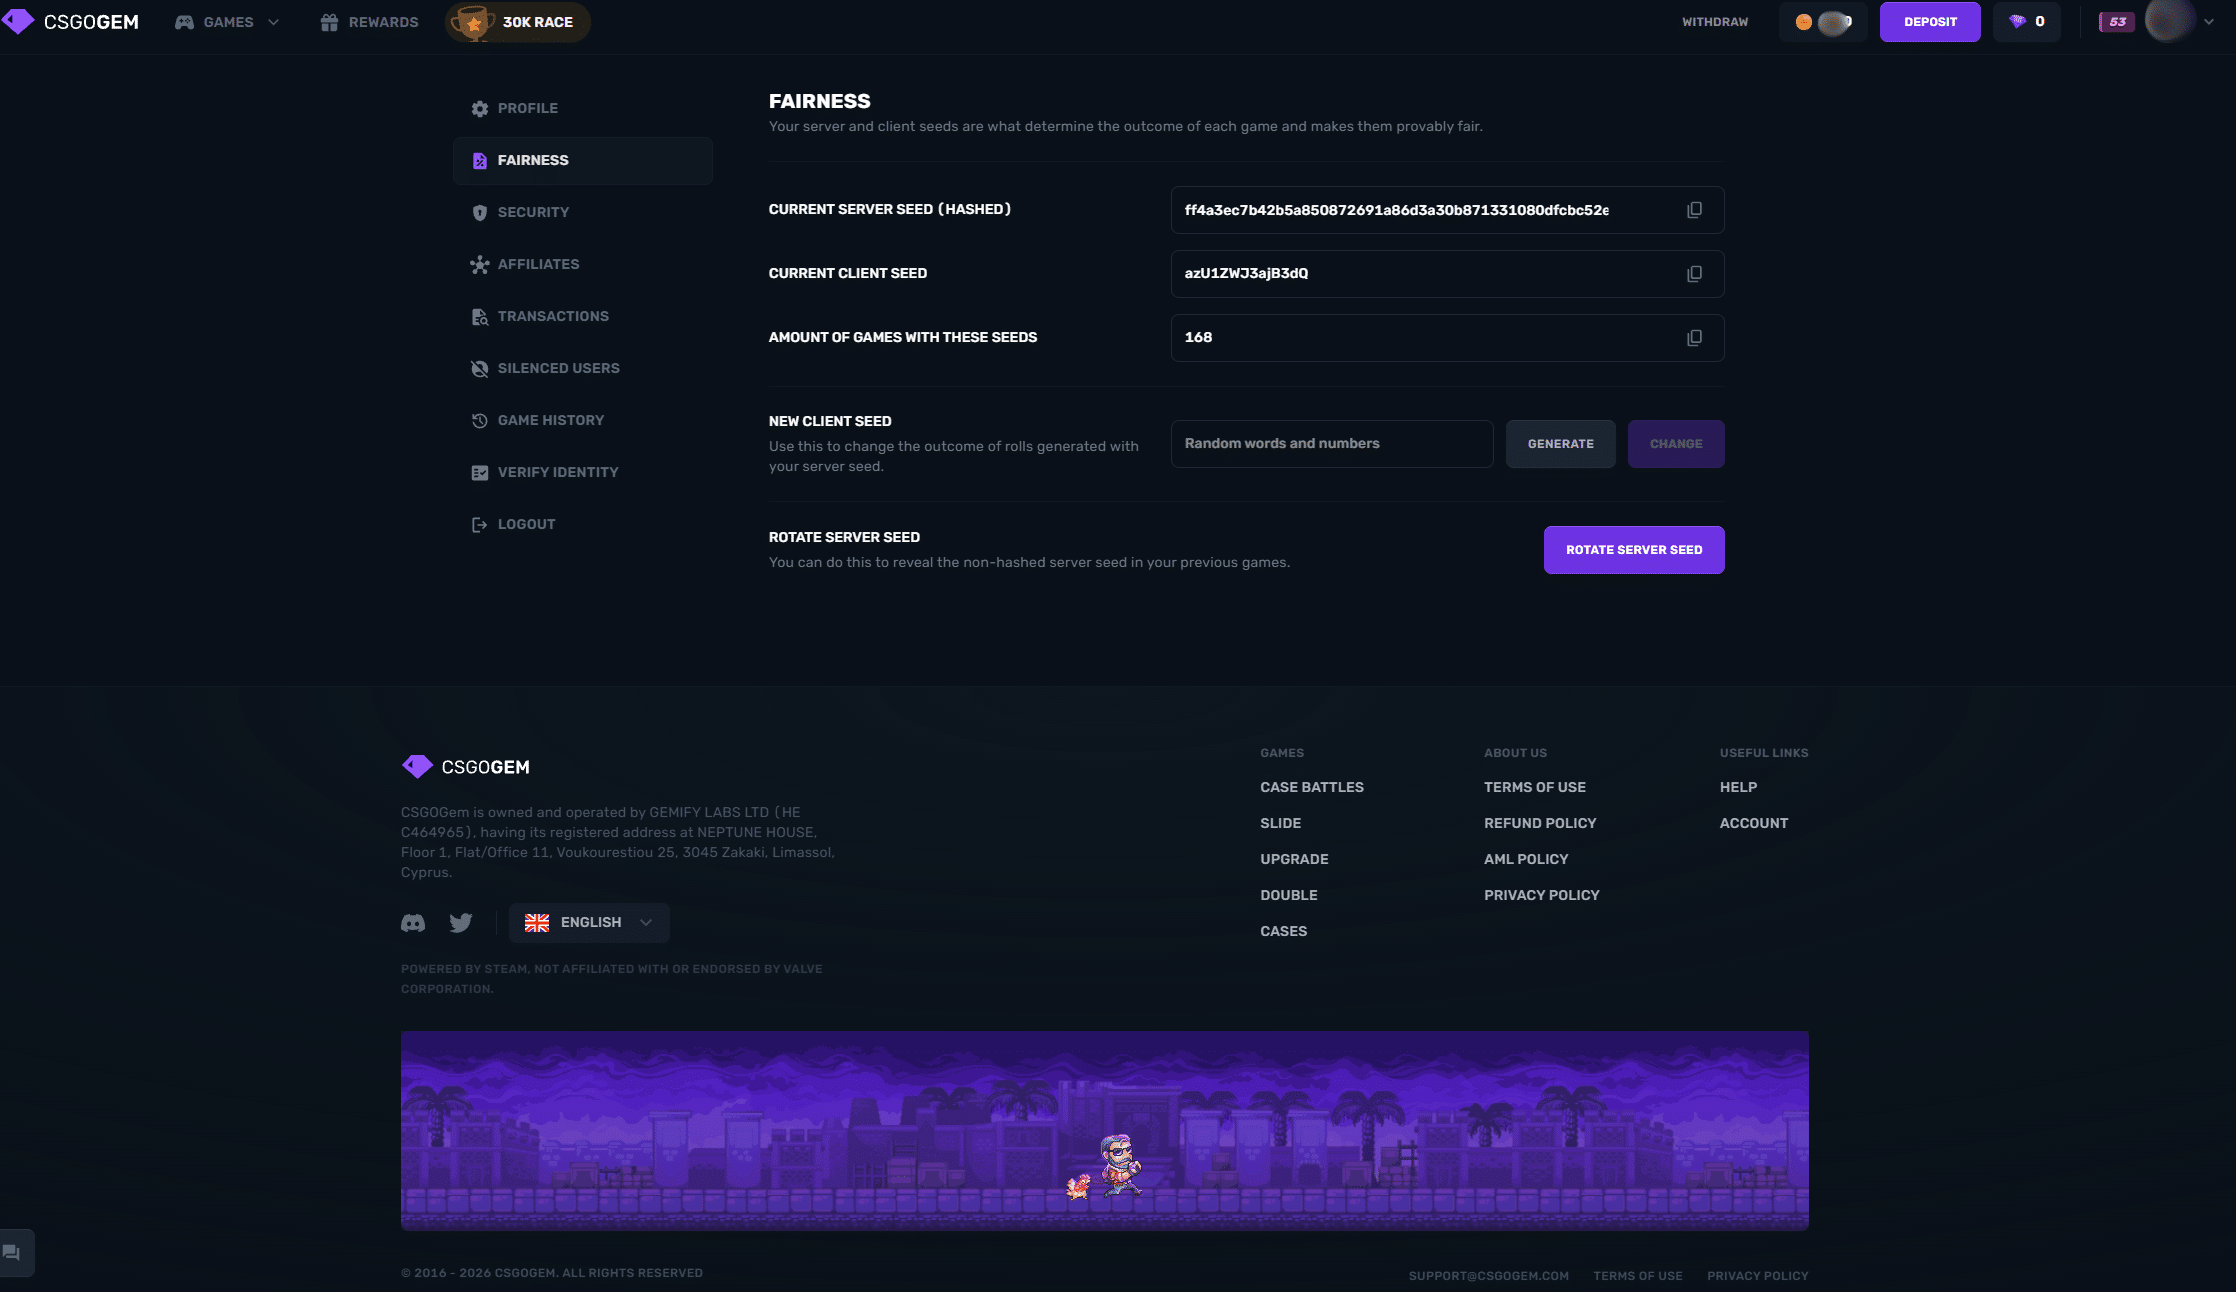Copy the amount of games value
This screenshot has width=2236, height=1292.
1694,338
